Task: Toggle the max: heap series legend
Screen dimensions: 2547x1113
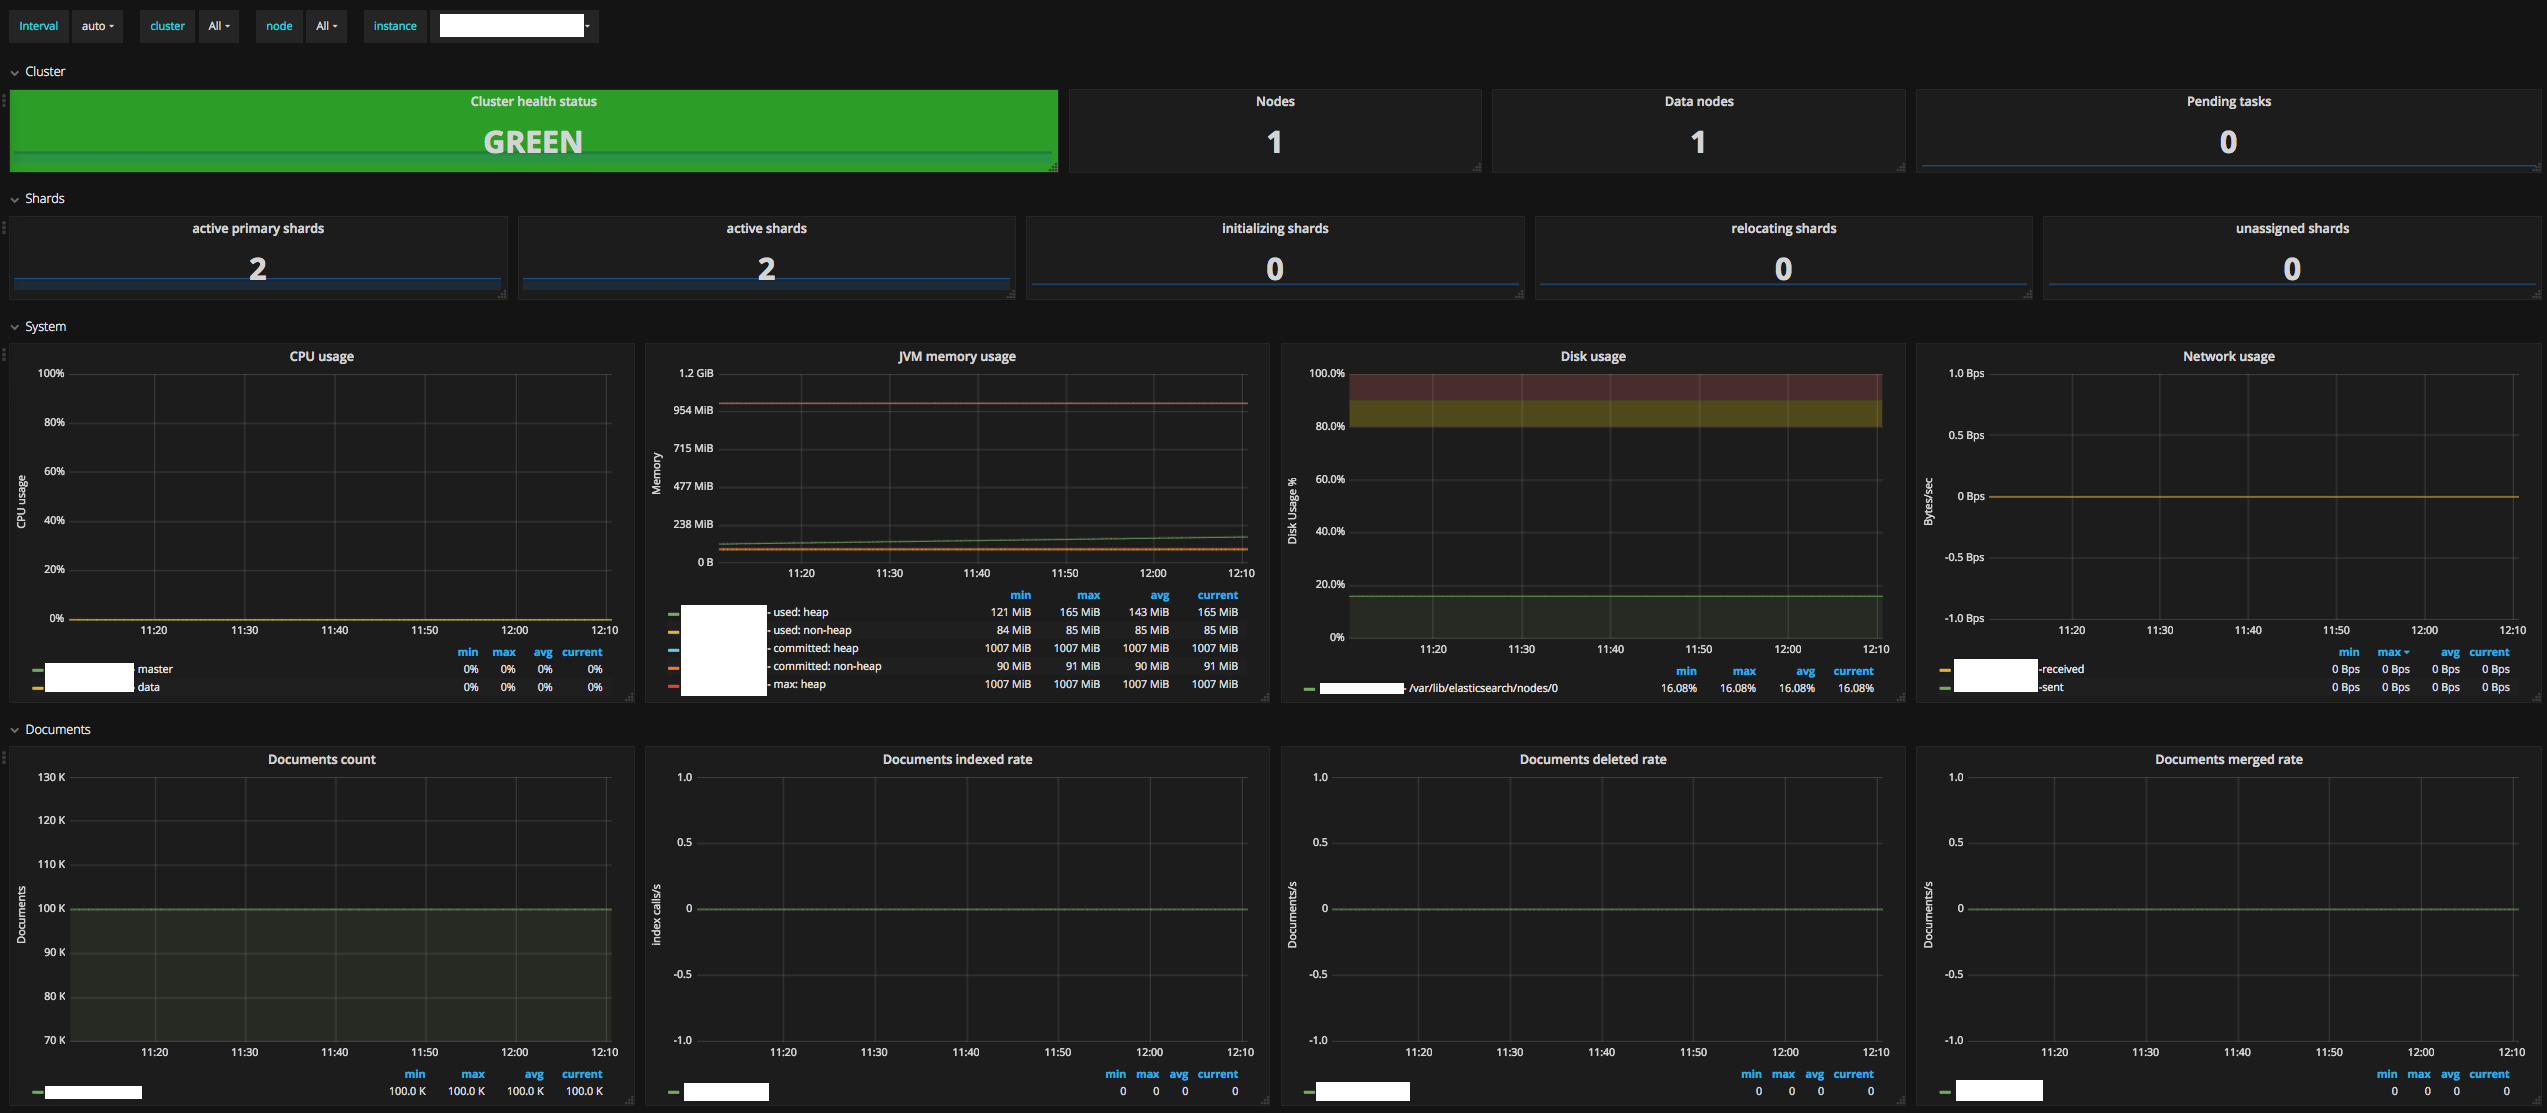Action: click(799, 685)
